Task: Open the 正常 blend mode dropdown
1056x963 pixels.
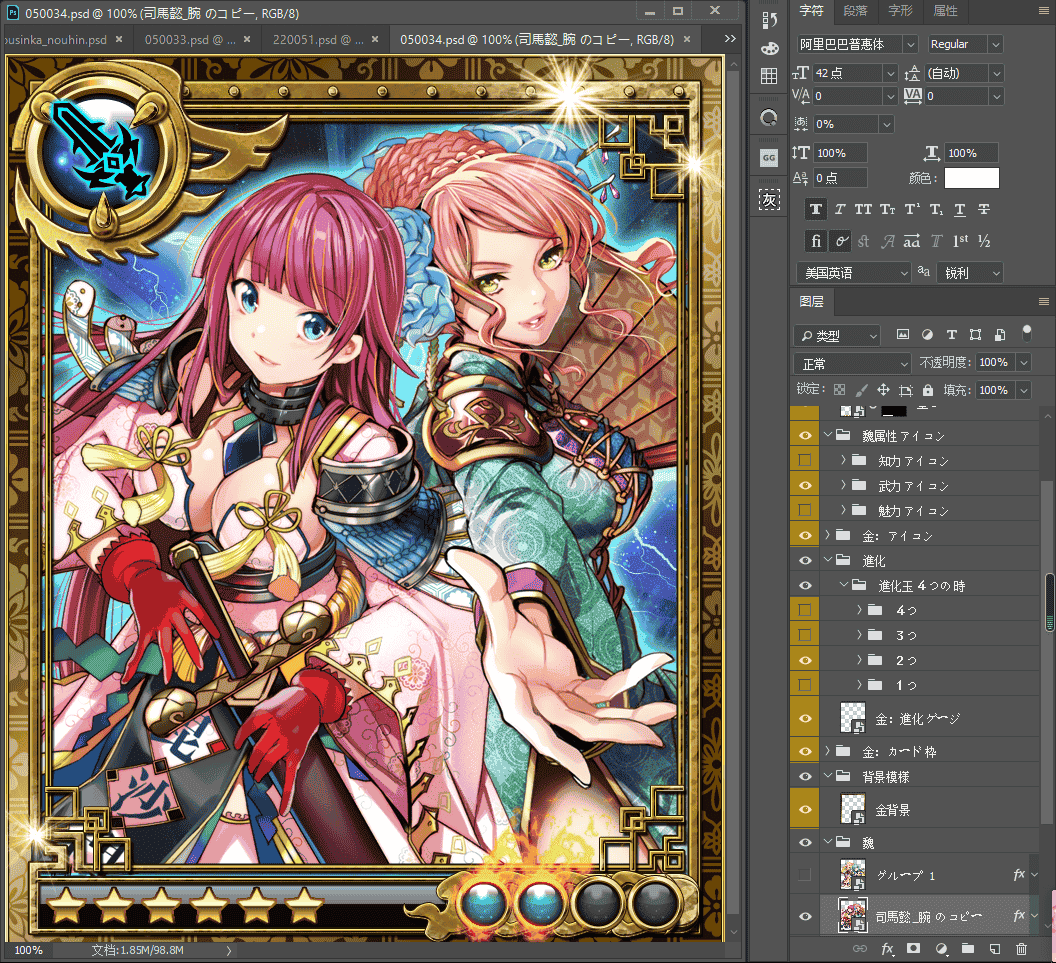Action: pyautogui.click(x=852, y=364)
